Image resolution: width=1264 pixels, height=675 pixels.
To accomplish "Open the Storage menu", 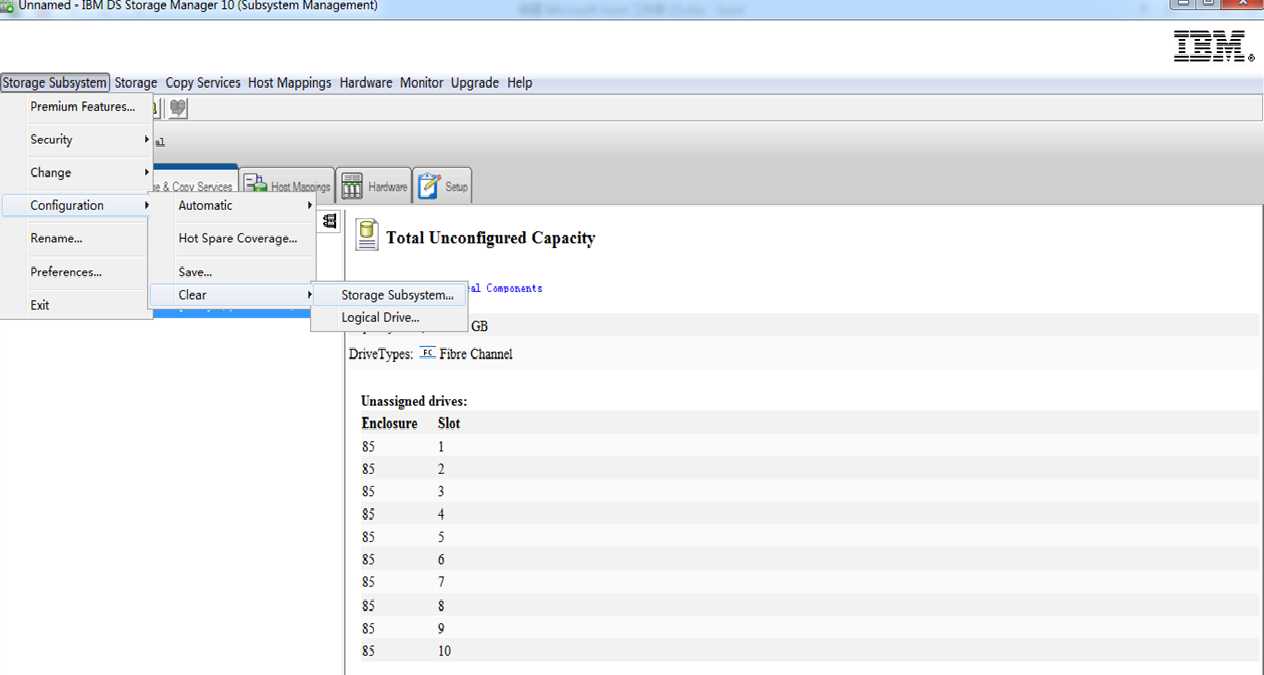I will click(x=135, y=83).
